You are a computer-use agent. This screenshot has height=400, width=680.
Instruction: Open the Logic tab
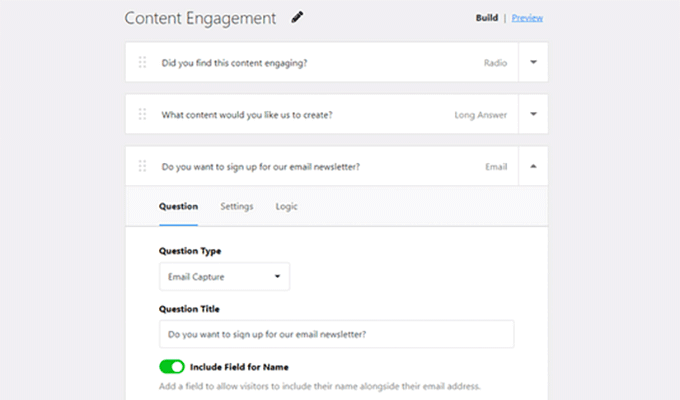point(287,207)
